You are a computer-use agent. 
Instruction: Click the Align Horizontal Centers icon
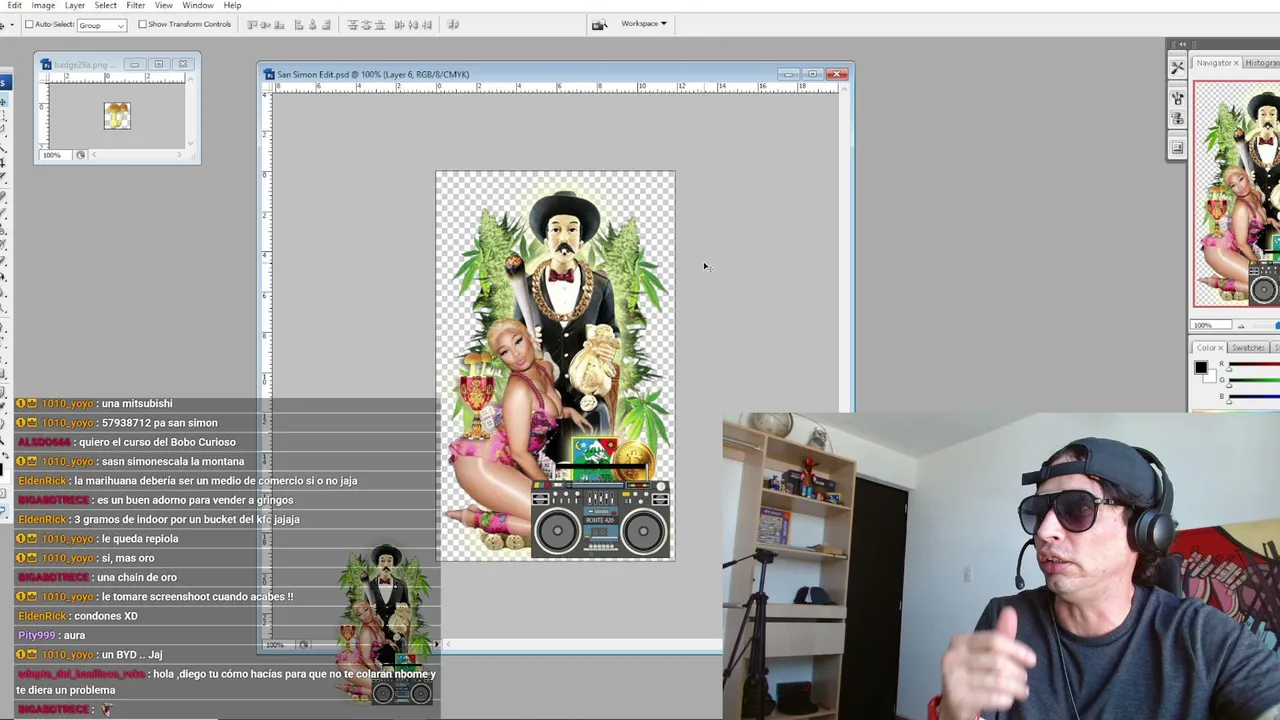312,24
